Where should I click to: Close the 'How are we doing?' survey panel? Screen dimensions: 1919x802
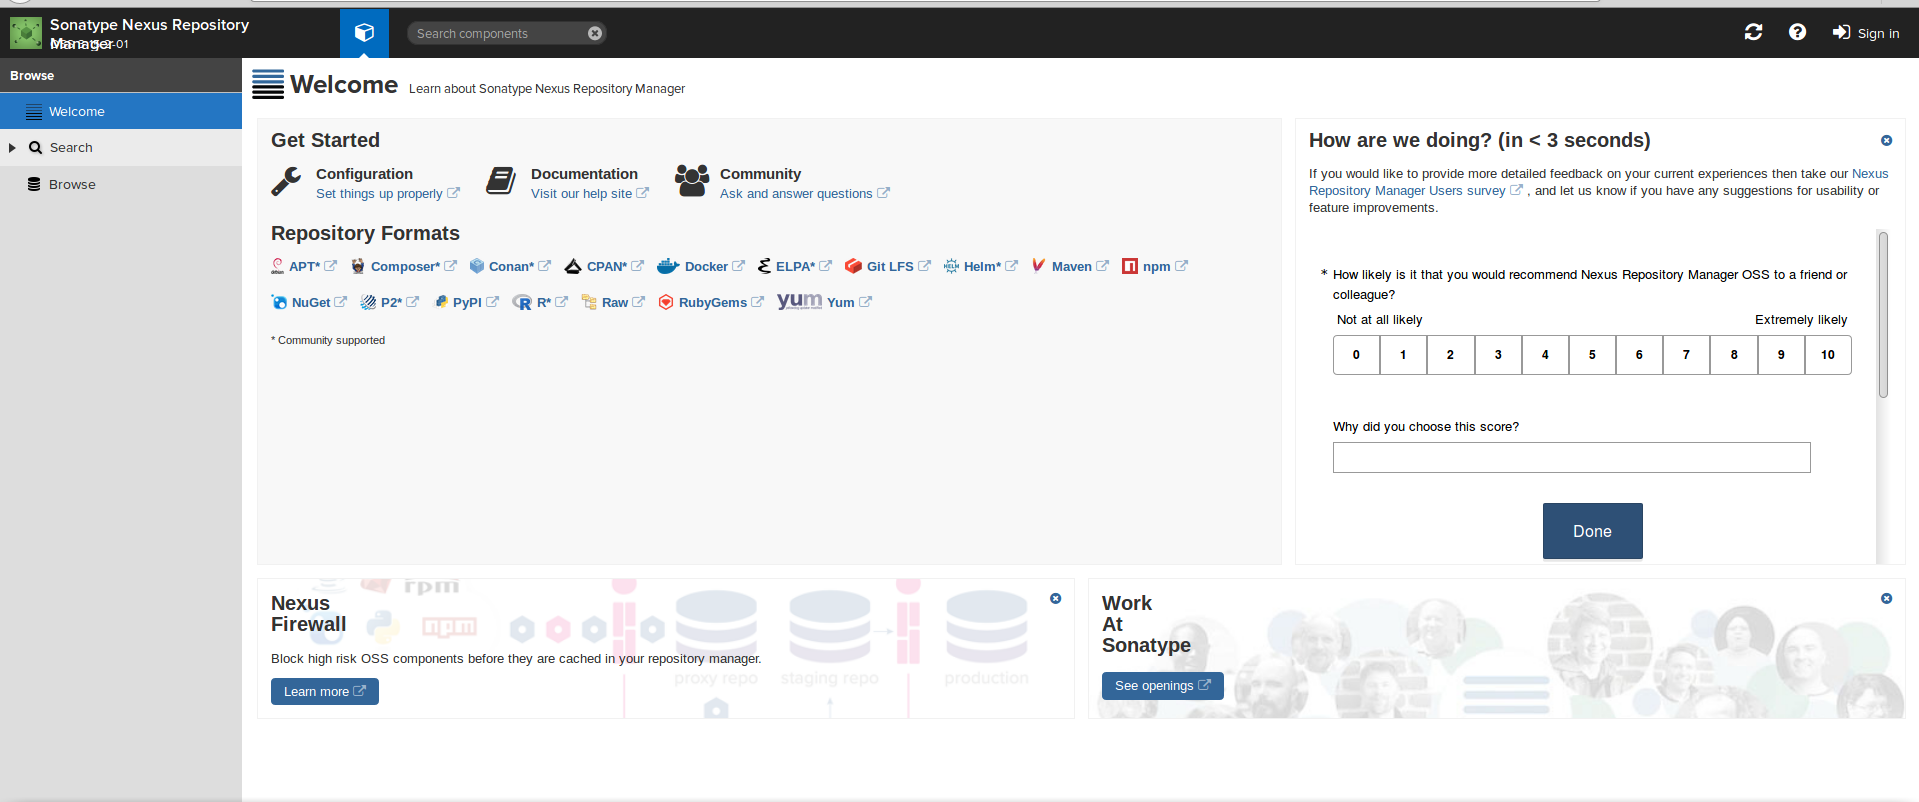point(1886,141)
